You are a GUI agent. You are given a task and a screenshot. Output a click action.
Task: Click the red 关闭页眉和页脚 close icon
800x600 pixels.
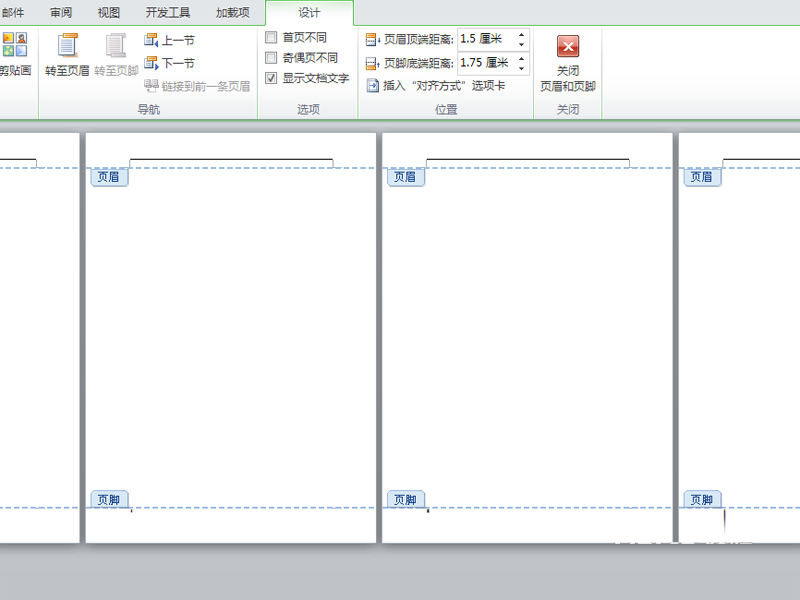click(568, 46)
